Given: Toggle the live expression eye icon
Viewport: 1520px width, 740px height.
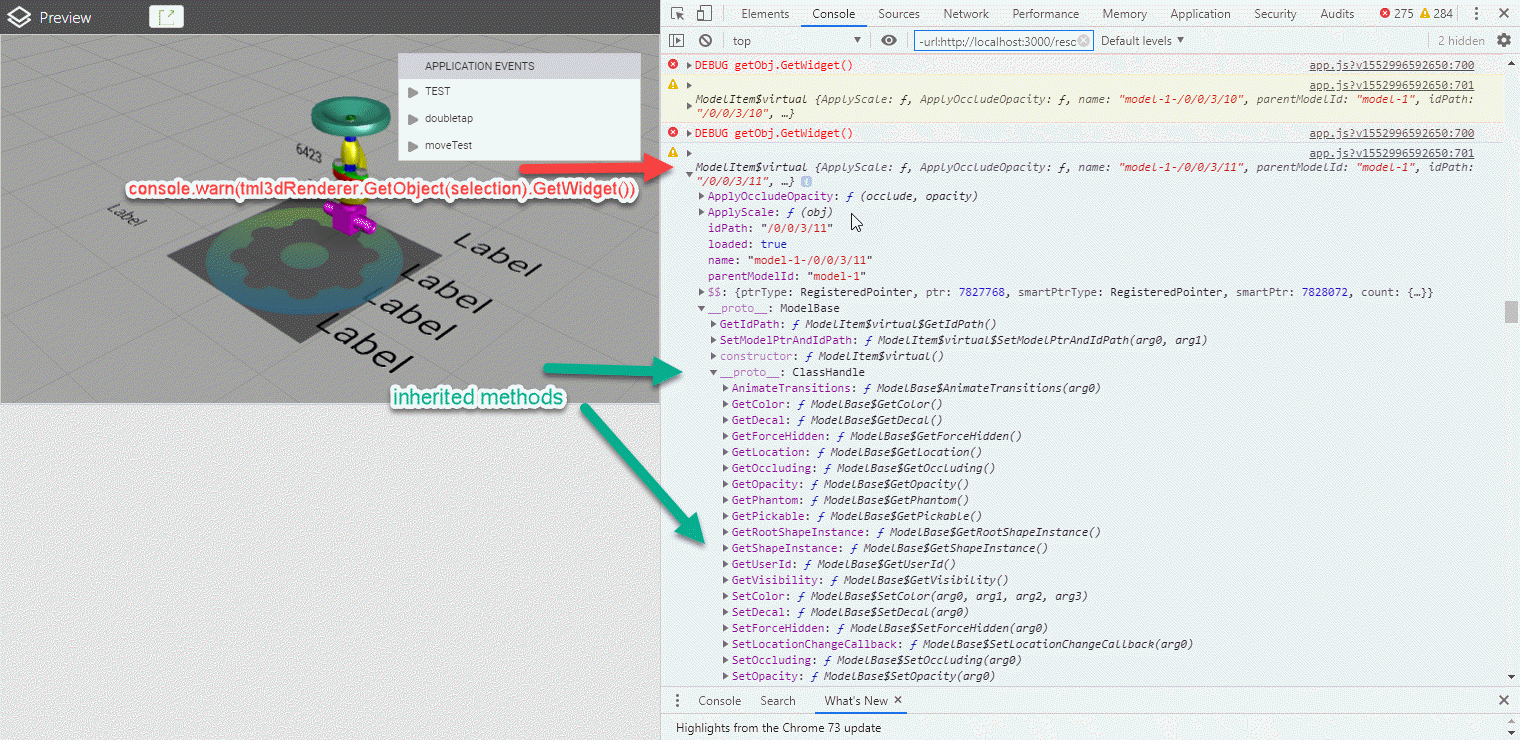Looking at the screenshot, I should (889, 41).
